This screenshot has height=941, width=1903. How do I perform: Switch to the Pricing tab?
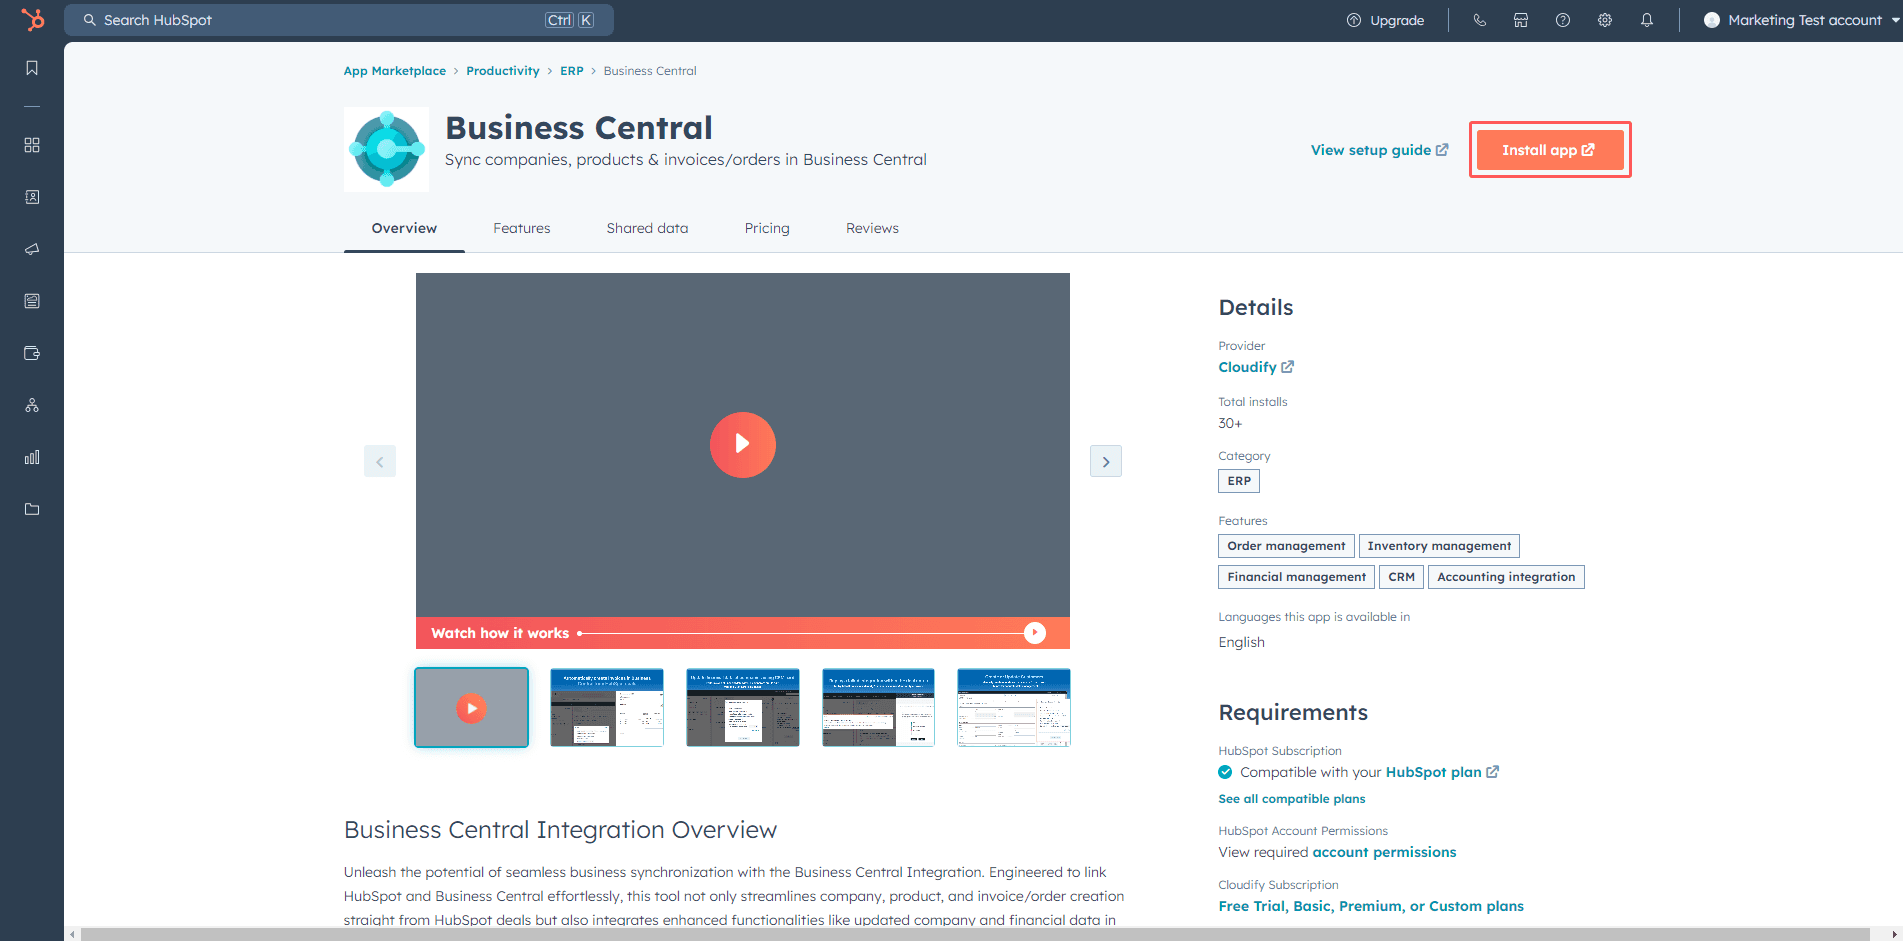(x=767, y=228)
